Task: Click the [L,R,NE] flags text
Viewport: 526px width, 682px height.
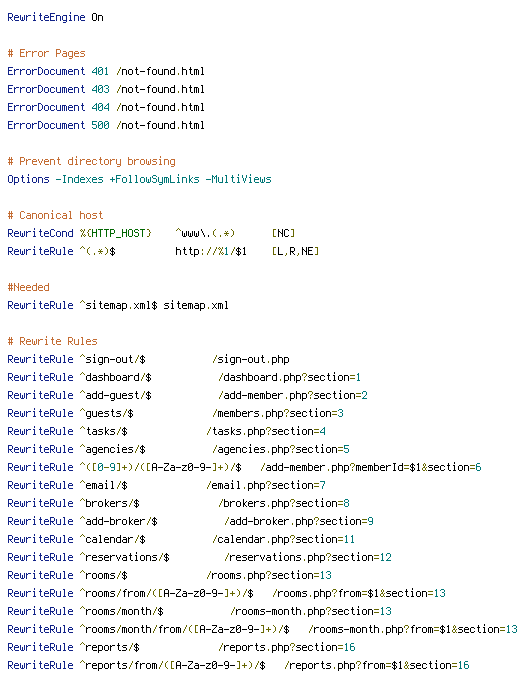Action: [295, 251]
